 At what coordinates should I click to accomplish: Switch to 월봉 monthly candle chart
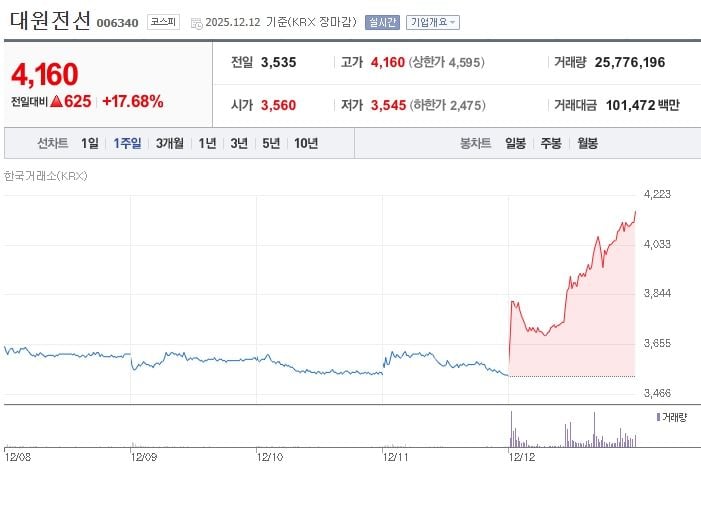587,143
